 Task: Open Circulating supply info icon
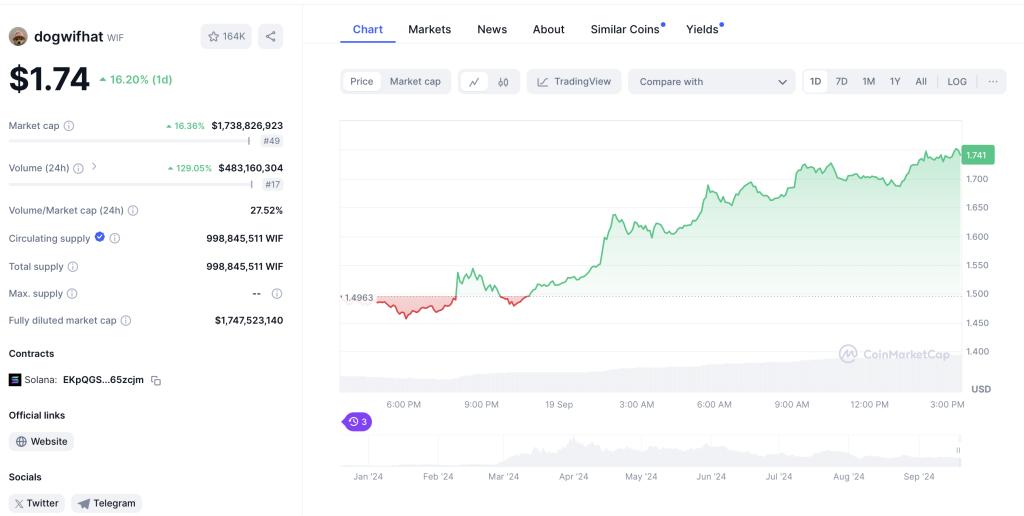coord(115,238)
